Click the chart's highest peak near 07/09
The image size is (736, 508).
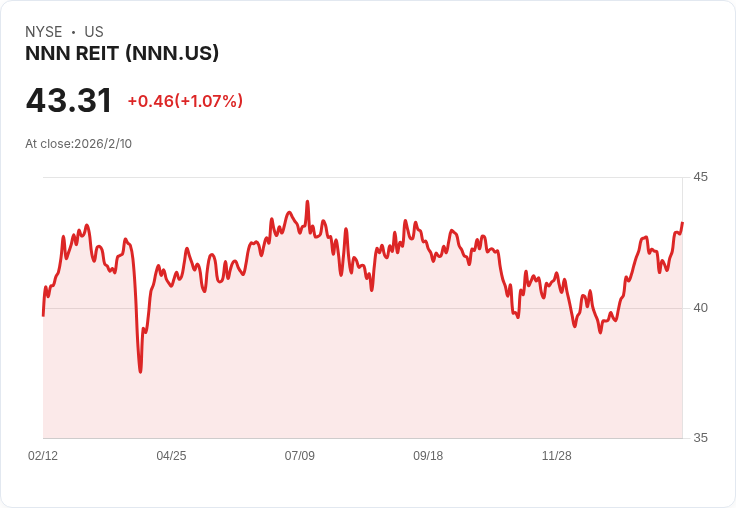[307, 201]
